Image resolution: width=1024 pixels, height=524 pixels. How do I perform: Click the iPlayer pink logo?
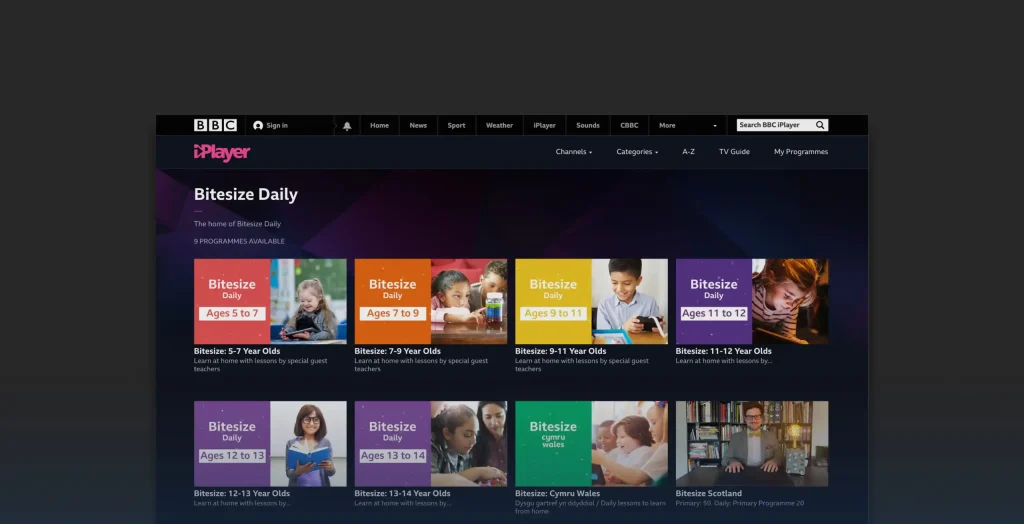coord(222,152)
